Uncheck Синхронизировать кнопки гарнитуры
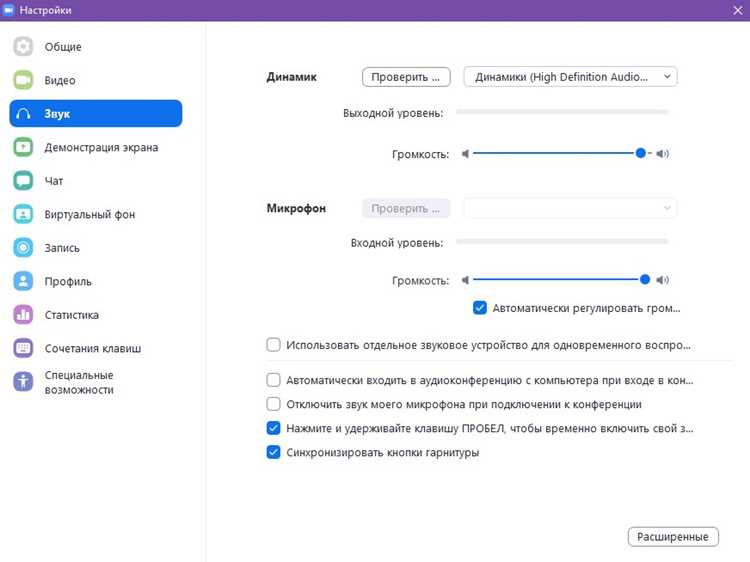Viewport: 750px width, 562px height. [273, 452]
